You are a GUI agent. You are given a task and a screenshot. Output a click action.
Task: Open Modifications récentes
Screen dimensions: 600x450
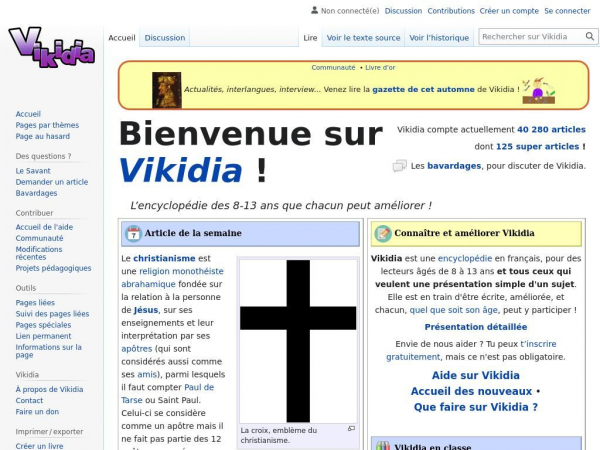pyautogui.click(x=39, y=253)
